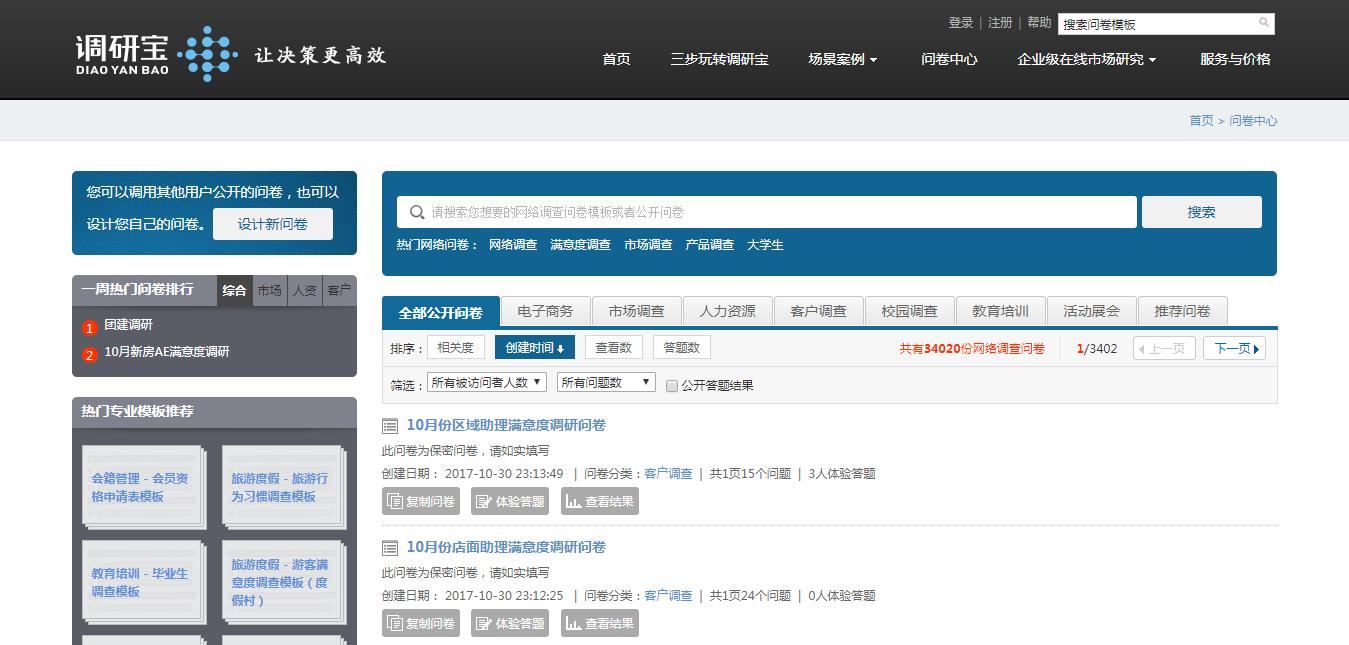Expand the 场景案例 navigation dropdown
Image resolution: width=1349 pixels, height=645 pixels.
(841, 59)
